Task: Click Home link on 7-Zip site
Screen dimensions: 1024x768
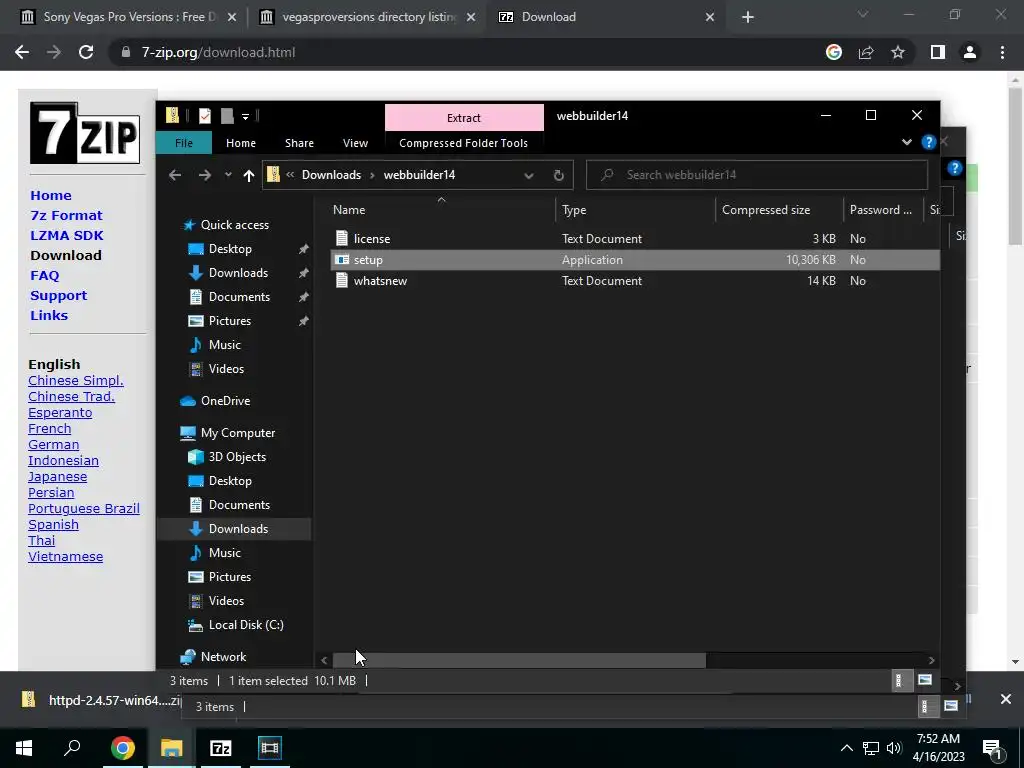Action: tap(51, 195)
